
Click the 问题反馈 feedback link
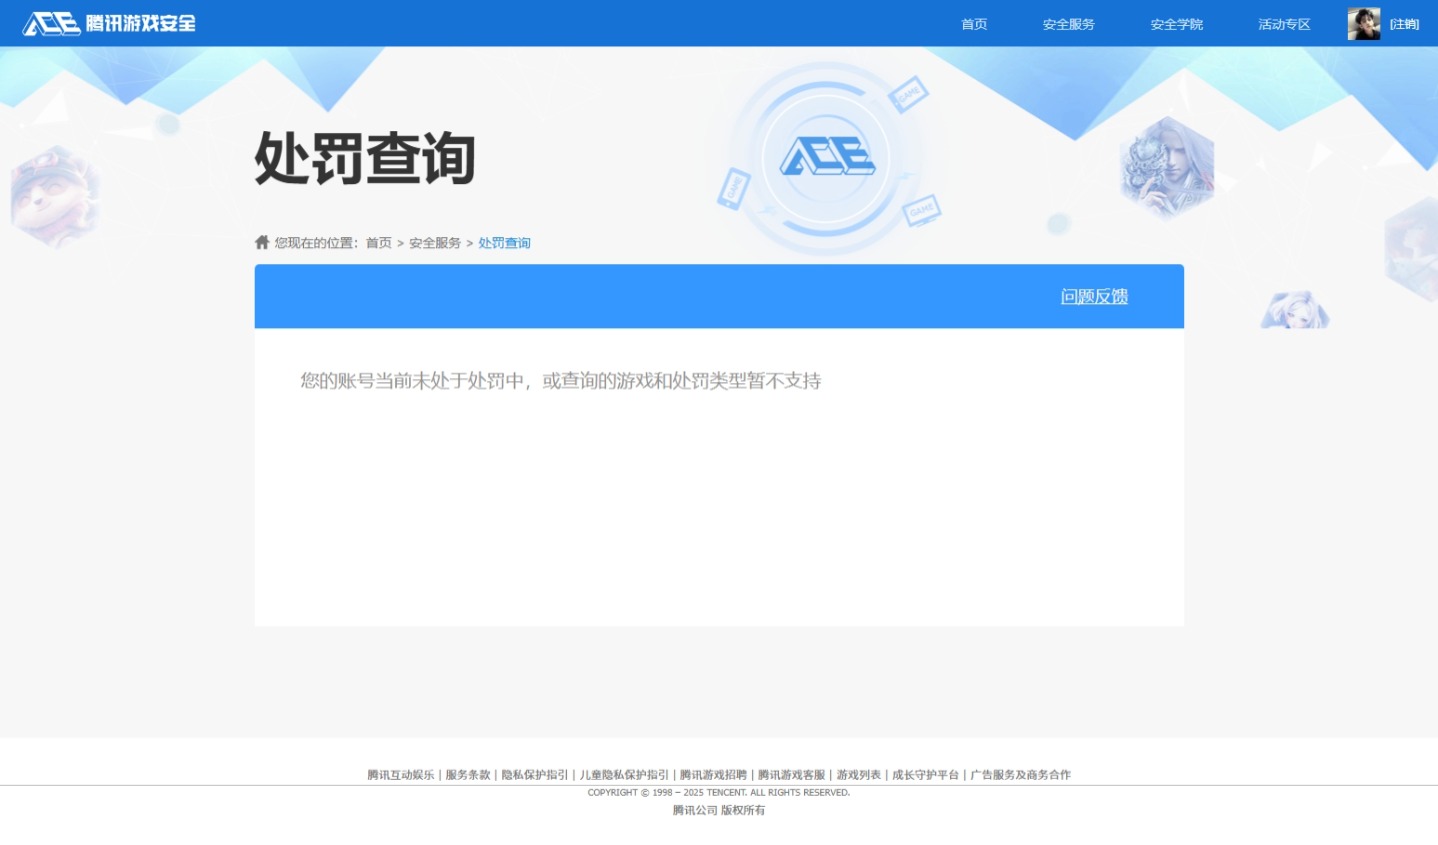[x=1093, y=296]
